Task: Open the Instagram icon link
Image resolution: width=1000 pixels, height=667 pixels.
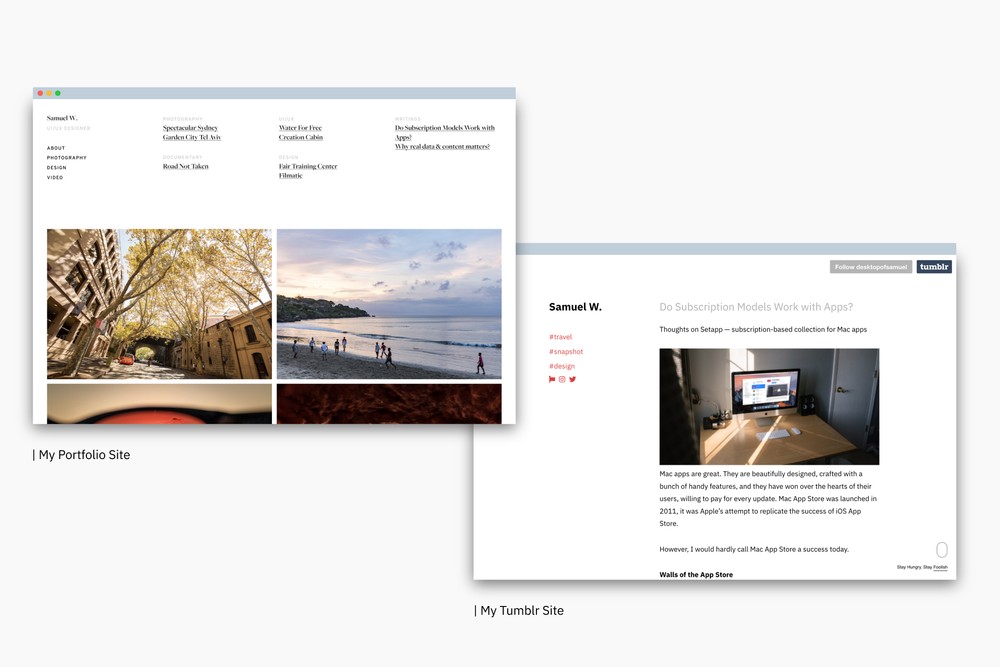Action: (562, 380)
